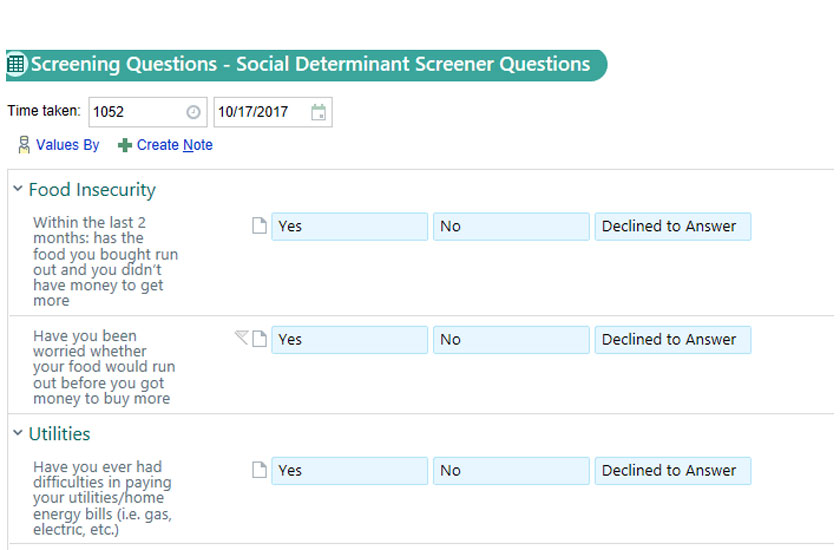Screen dimensions: 840x550
Task: Click note icon beside utilities bills question
Action: click(x=259, y=470)
